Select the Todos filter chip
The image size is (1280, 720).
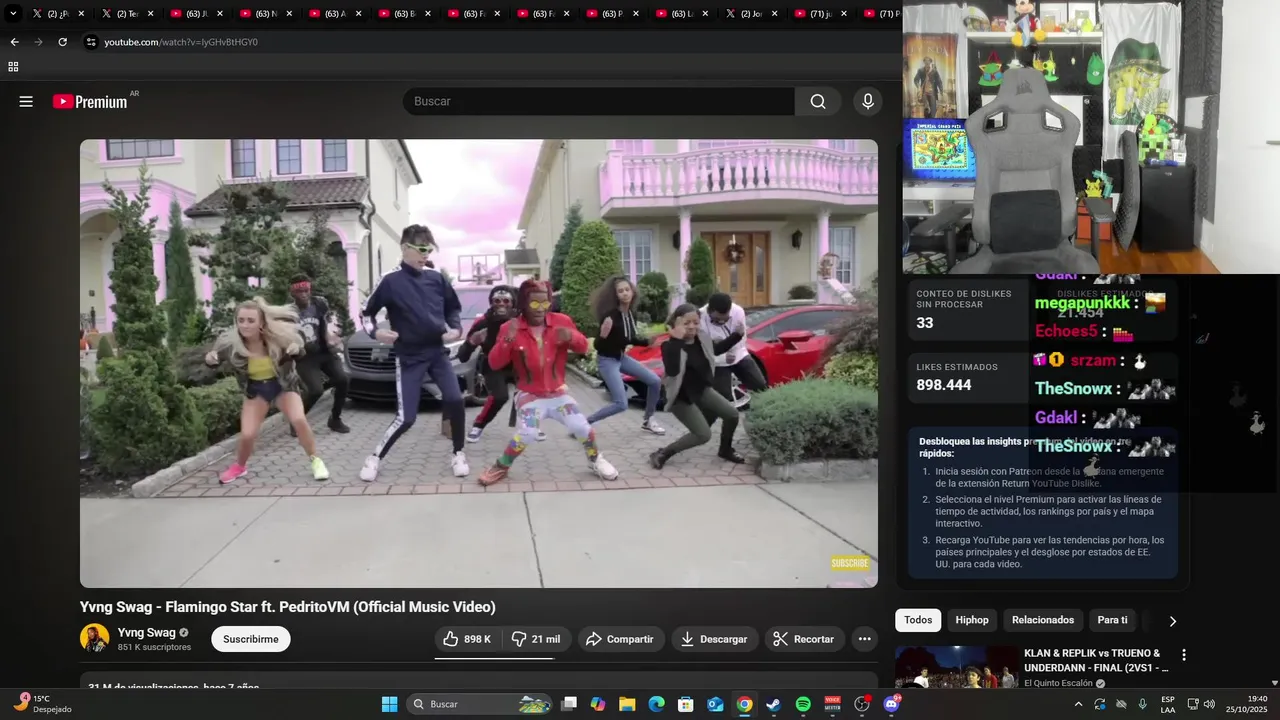click(x=918, y=620)
